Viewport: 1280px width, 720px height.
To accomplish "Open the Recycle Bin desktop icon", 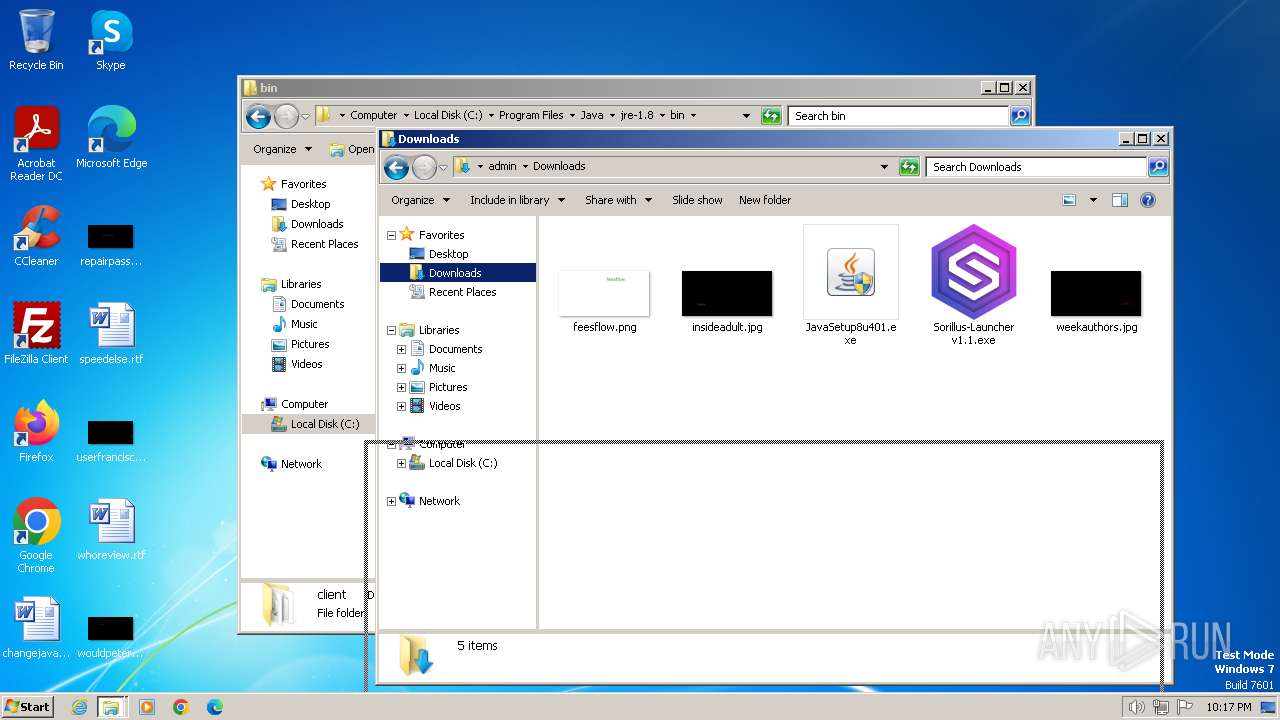I will tap(36, 40).
